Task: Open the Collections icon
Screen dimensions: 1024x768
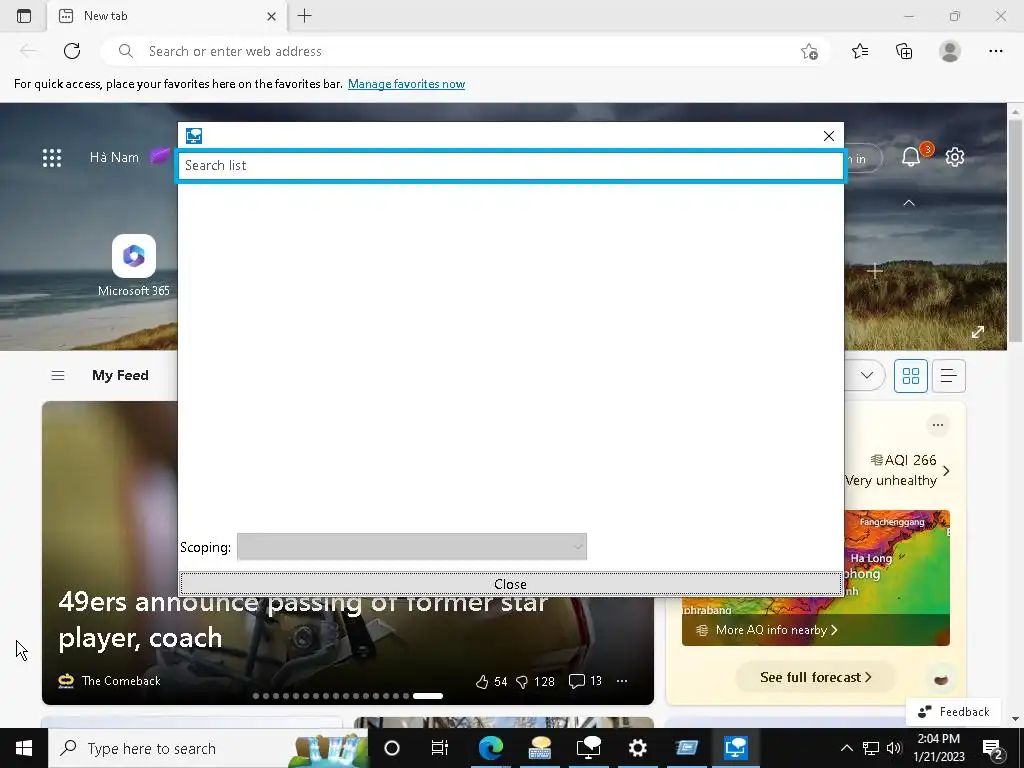Action: click(904, 51)
